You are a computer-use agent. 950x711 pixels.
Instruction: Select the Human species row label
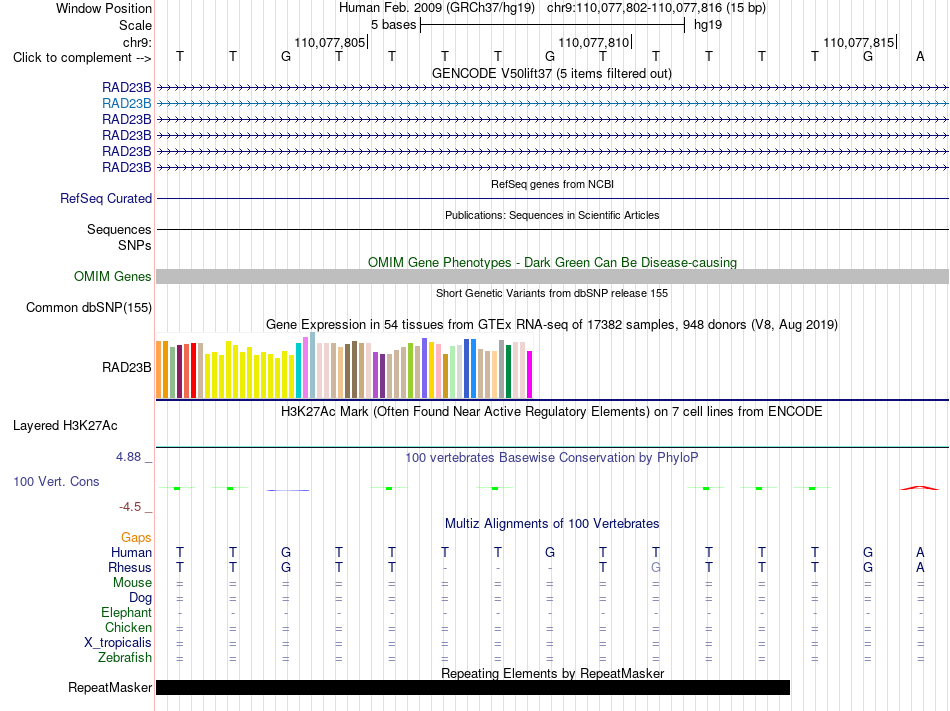tap(131, 552)
